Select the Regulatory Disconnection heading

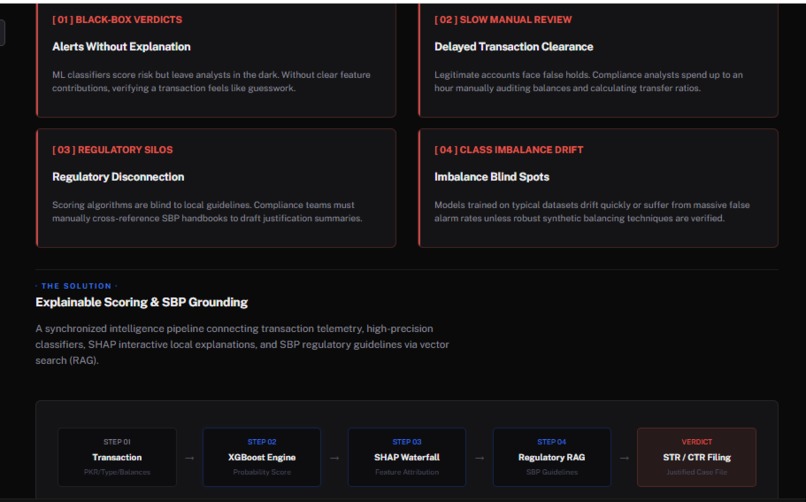tap(118, 177)
